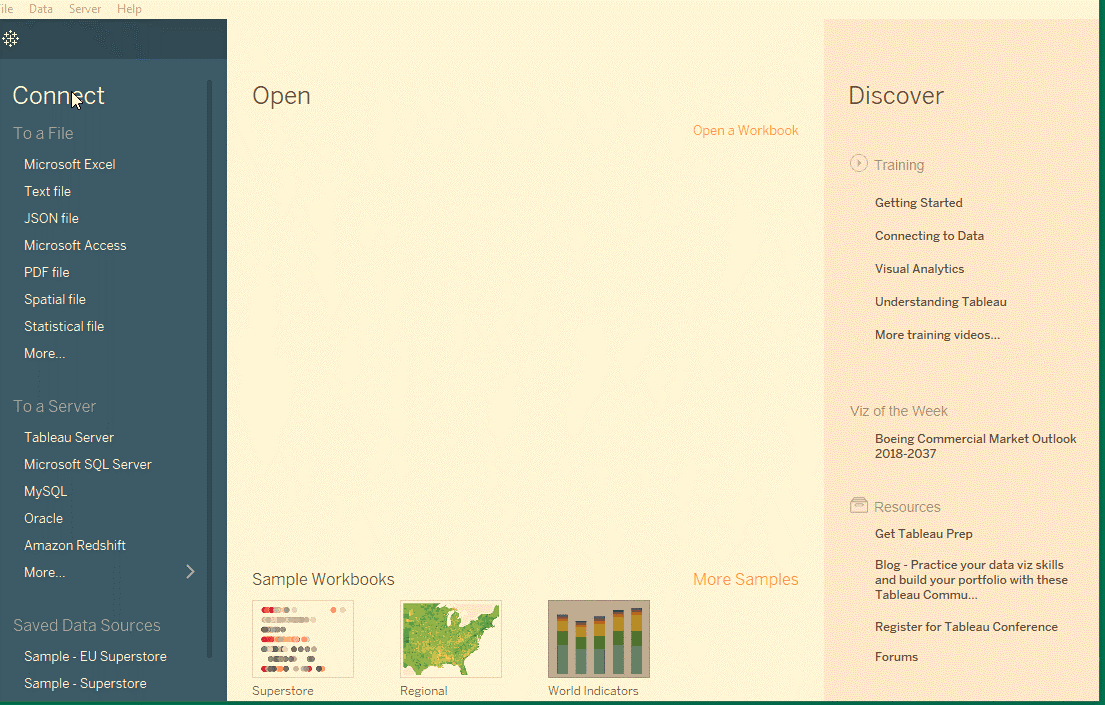Click the Connect pane vertical scrollbar
1105x705 pixels.
(x=209, y=369)
